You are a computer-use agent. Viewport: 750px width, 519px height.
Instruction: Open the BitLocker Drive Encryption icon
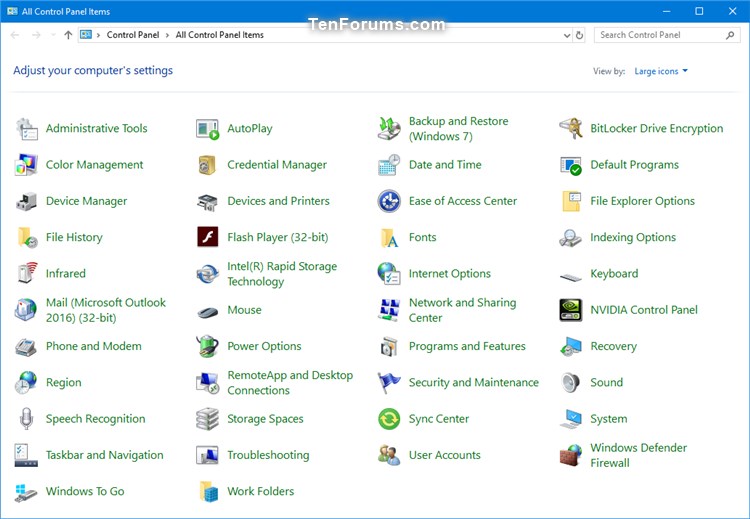click(571, 129)
